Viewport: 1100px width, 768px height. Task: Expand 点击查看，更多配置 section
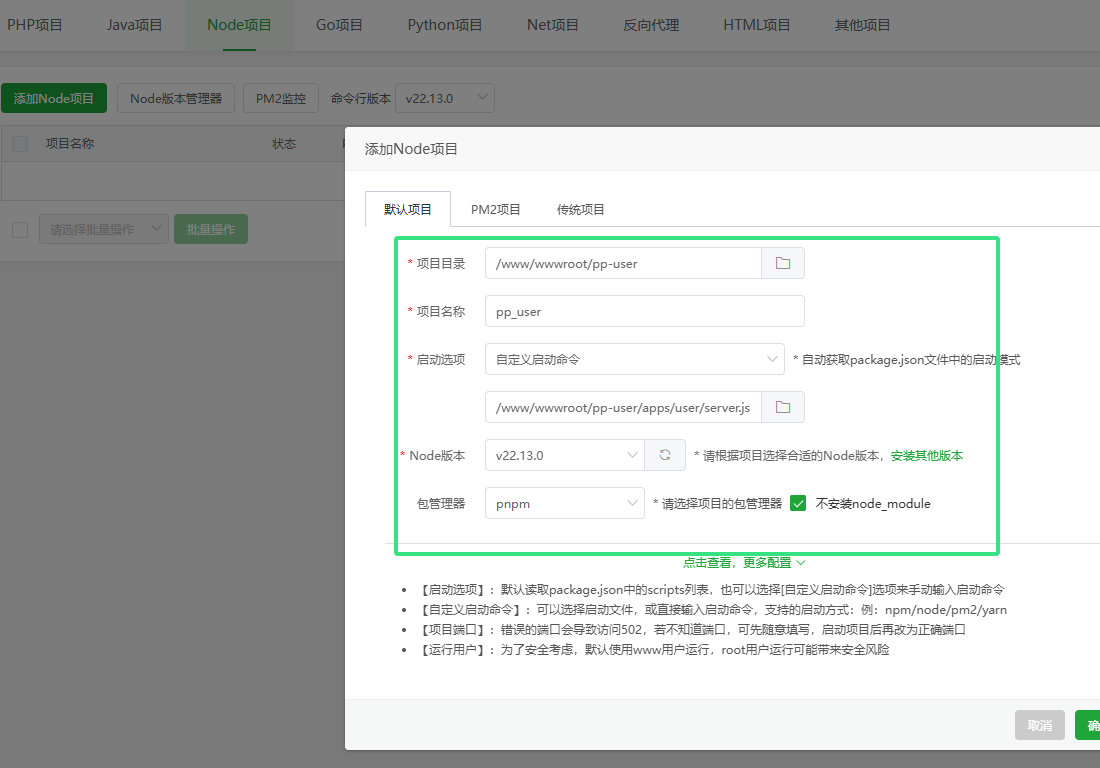744,562
